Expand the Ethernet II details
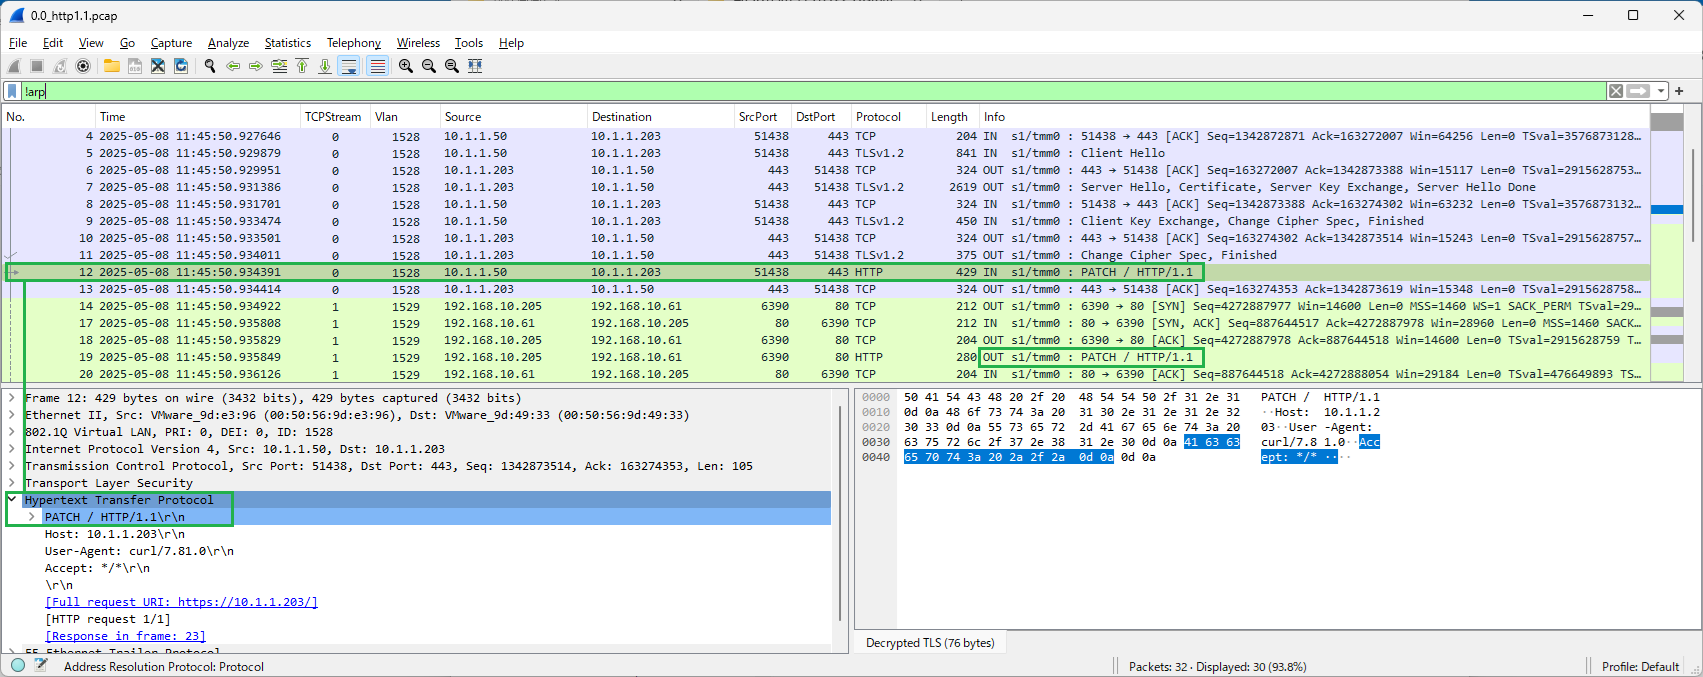 [12, 415]
